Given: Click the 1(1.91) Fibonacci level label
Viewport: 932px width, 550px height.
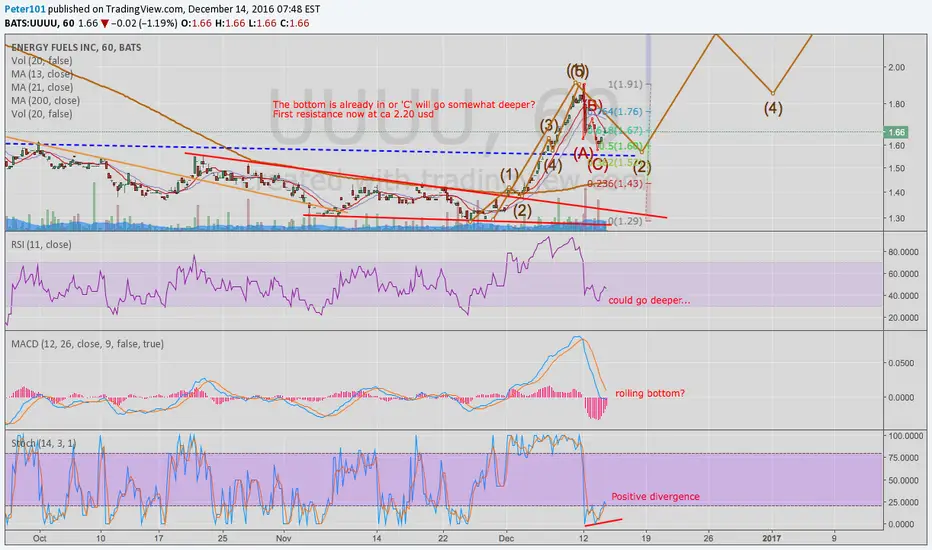Looking at the screenshot, I should point(625,84).
